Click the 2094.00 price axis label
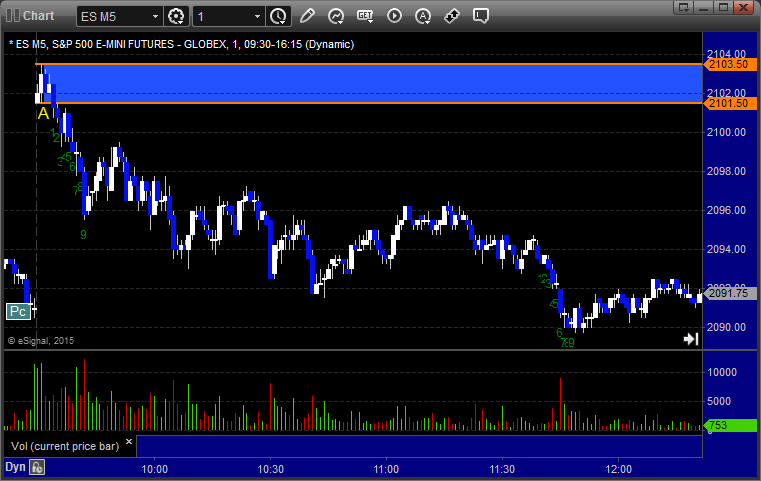This screenshot has width=761, height=481. click(727, 249)
